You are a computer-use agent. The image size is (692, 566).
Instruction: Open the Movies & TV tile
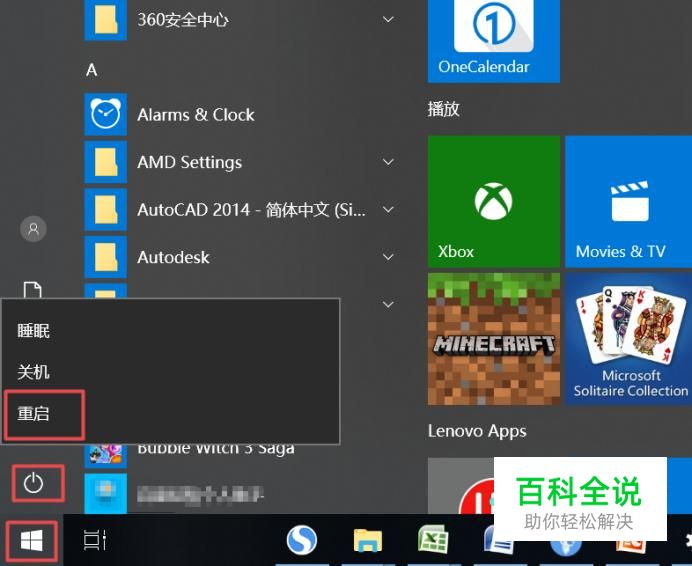tap(628, 201)
